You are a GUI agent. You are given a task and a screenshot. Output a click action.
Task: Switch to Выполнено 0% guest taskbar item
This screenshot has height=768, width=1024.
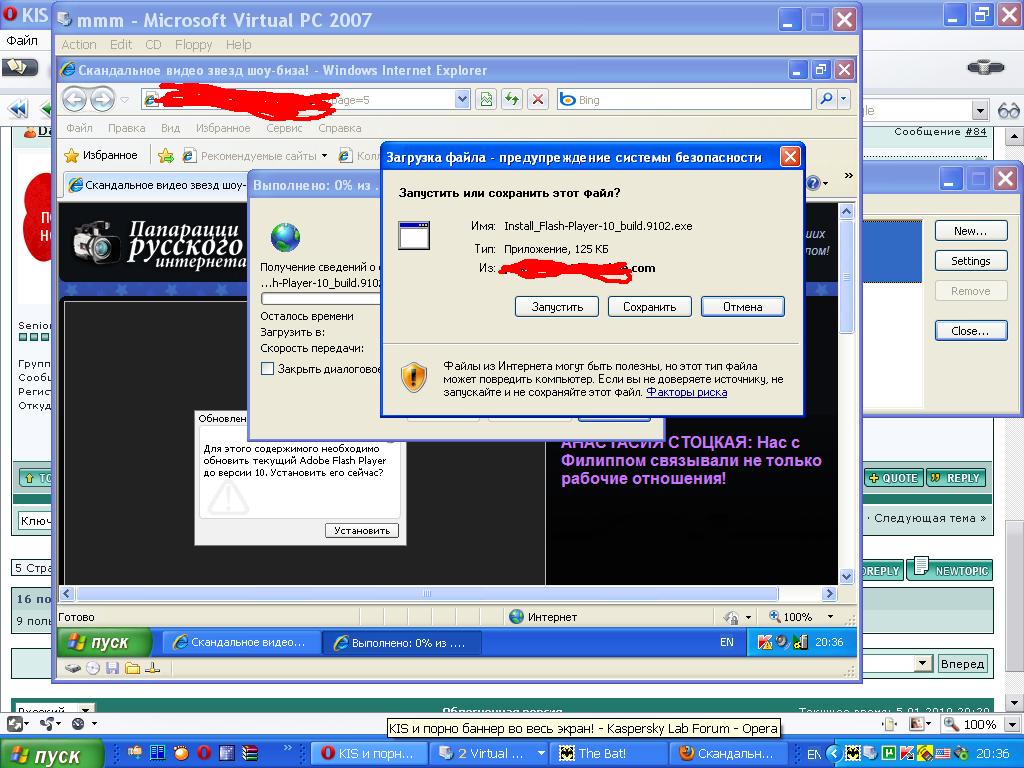pos(401,643)
